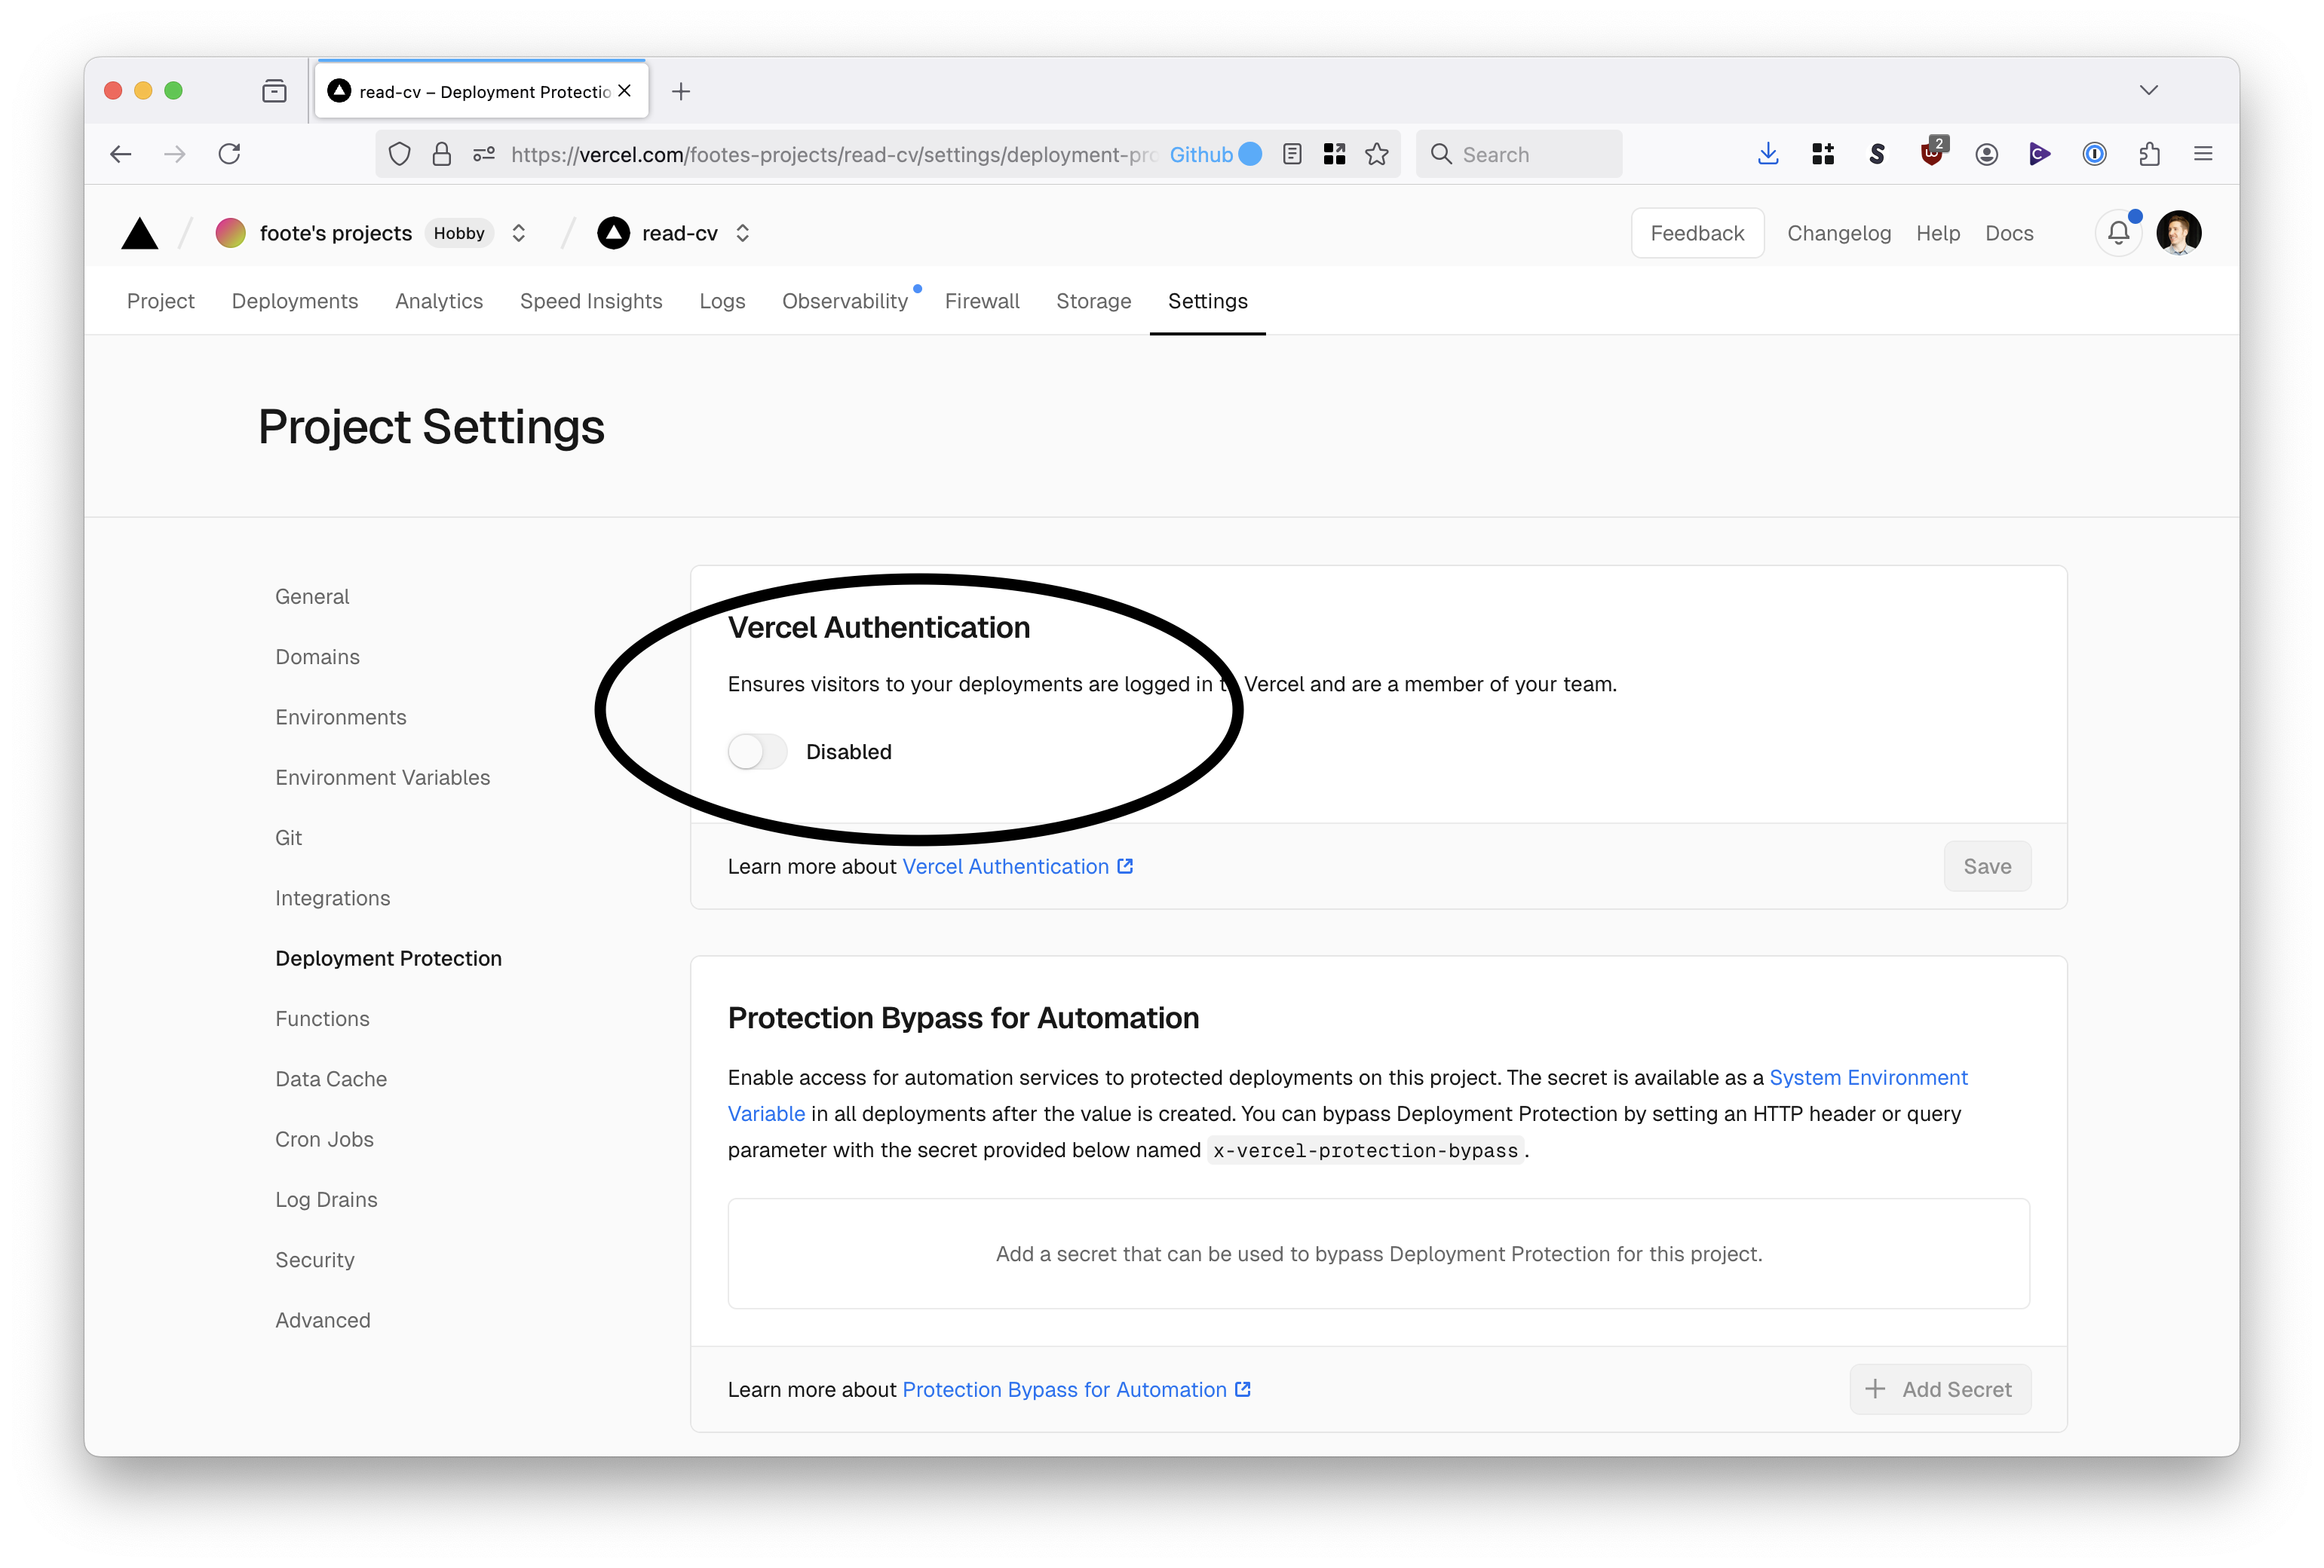Open the list all tabs chevron
Screen dimensions: 2324x1568
point(2148,90)
